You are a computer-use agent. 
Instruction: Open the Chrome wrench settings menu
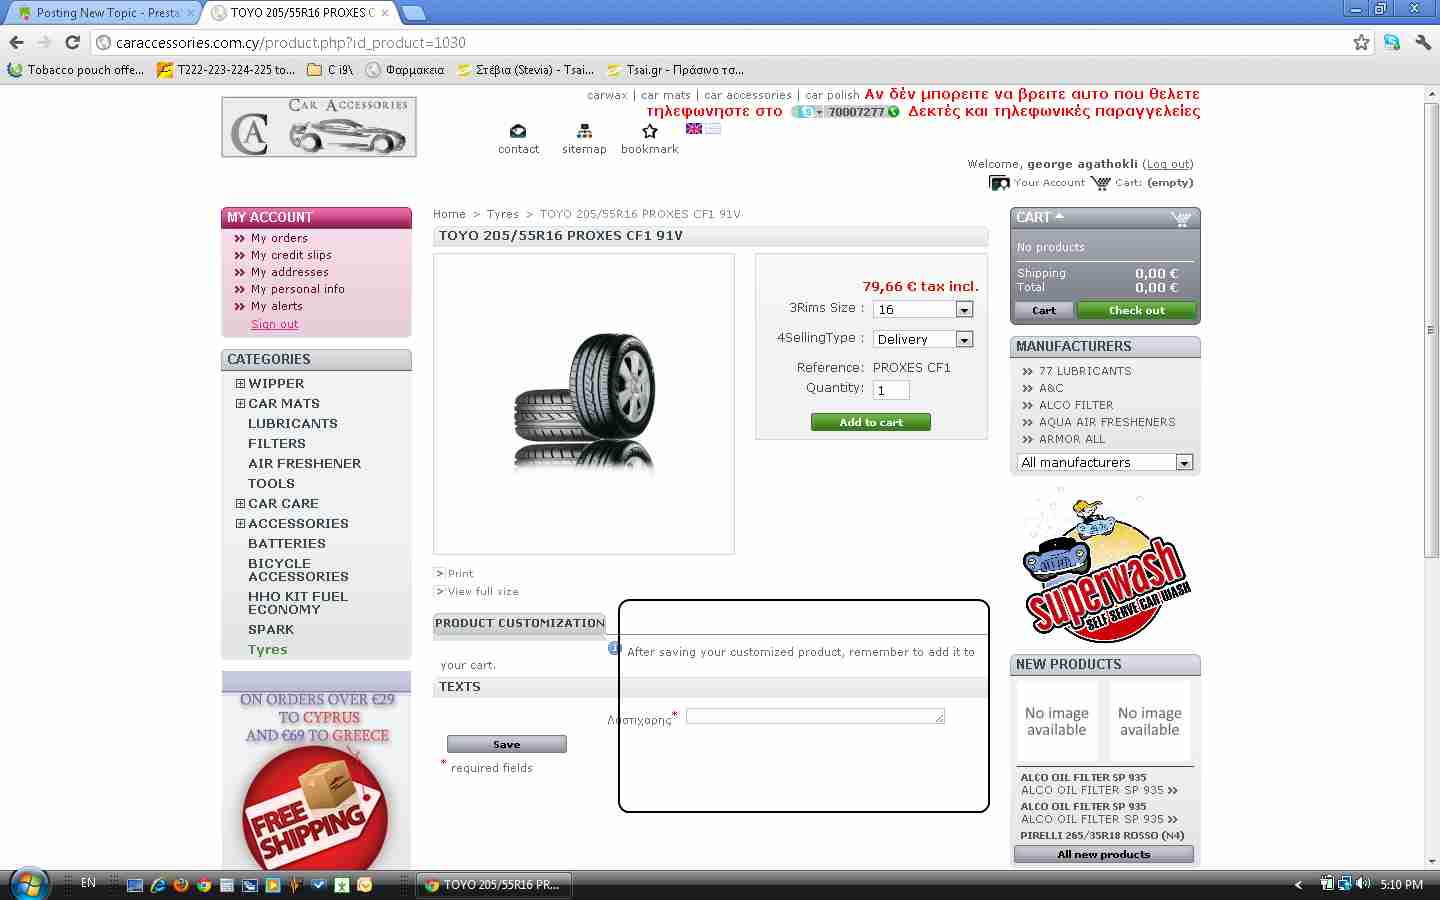[1422, 42]
